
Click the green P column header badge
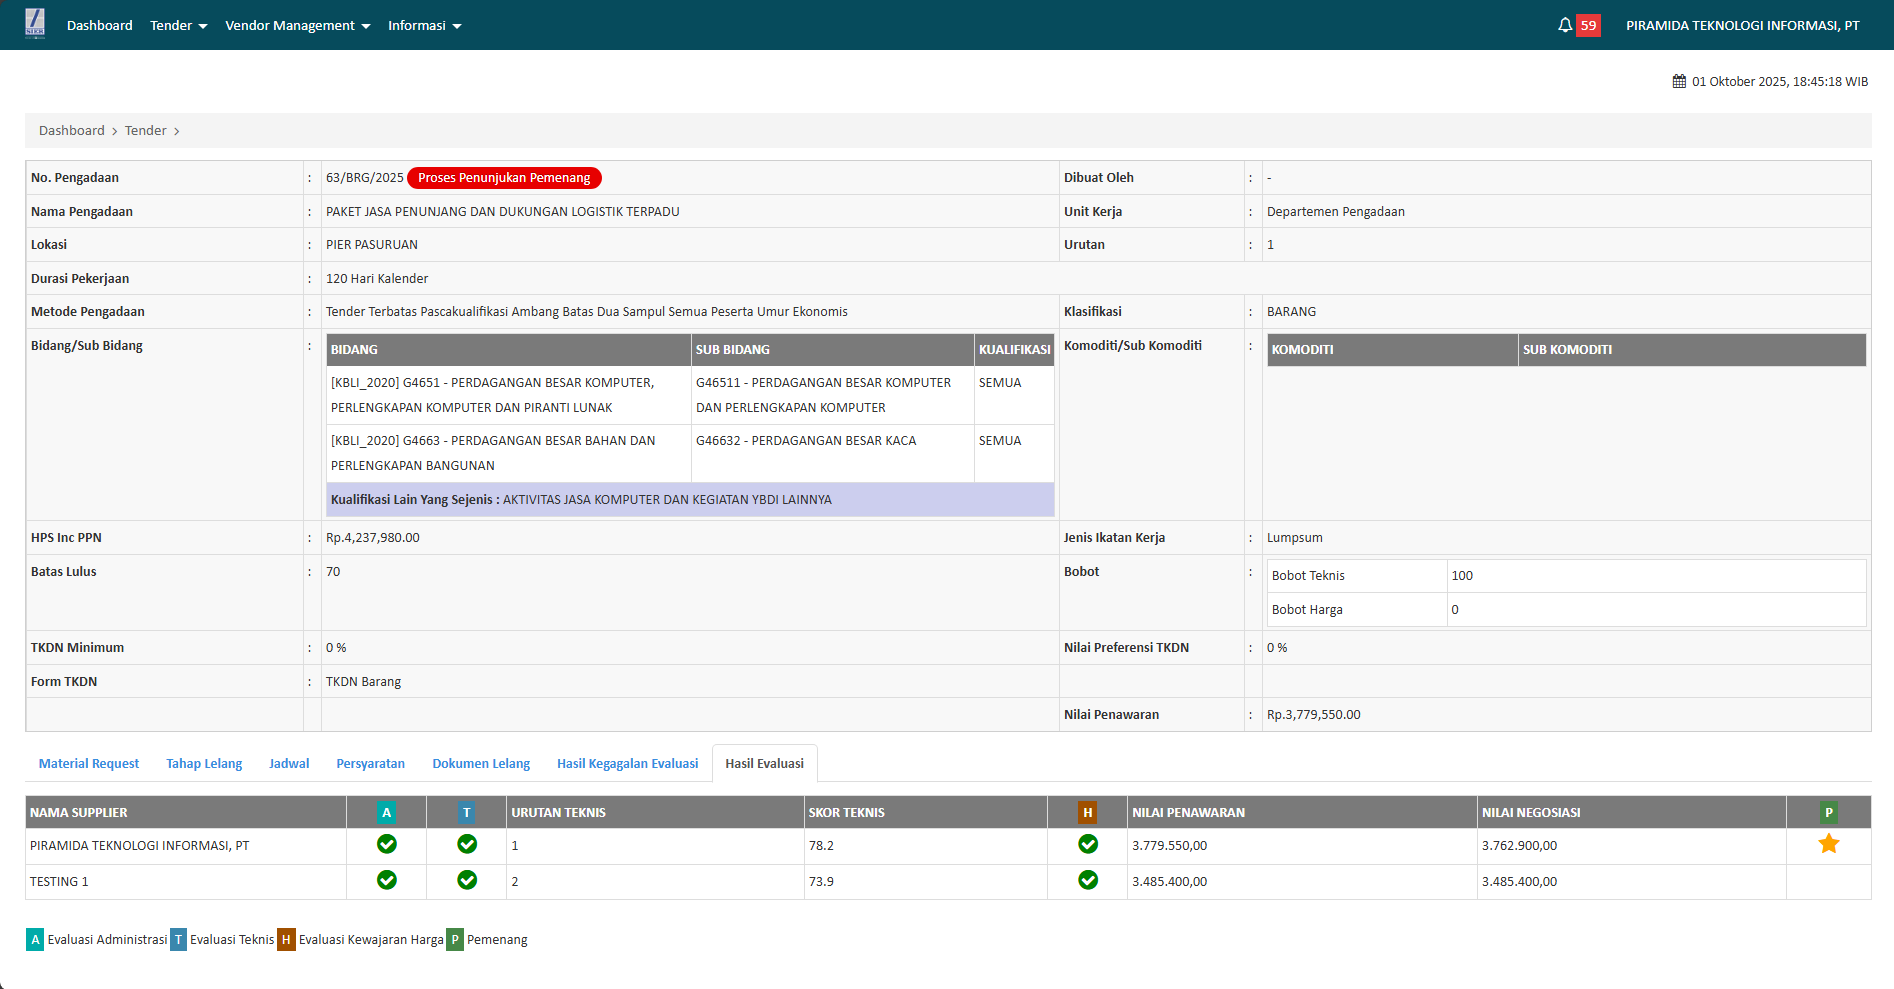pyautogui.click(x=1828, y=813)
